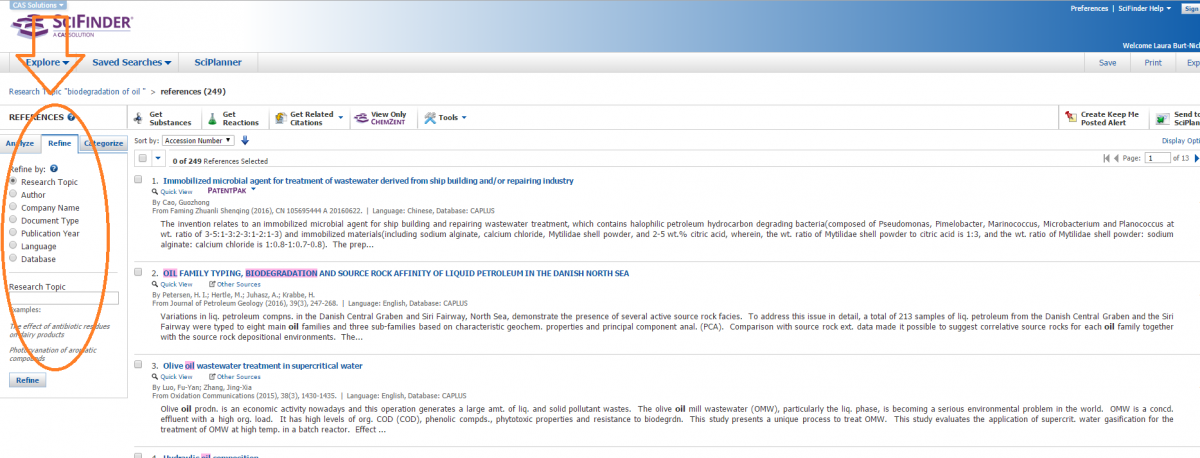Image resolution: width=1200 pixels, height=458 pixels.
Task: Switch to the Categorize tab
Action: tap(103, 143)
